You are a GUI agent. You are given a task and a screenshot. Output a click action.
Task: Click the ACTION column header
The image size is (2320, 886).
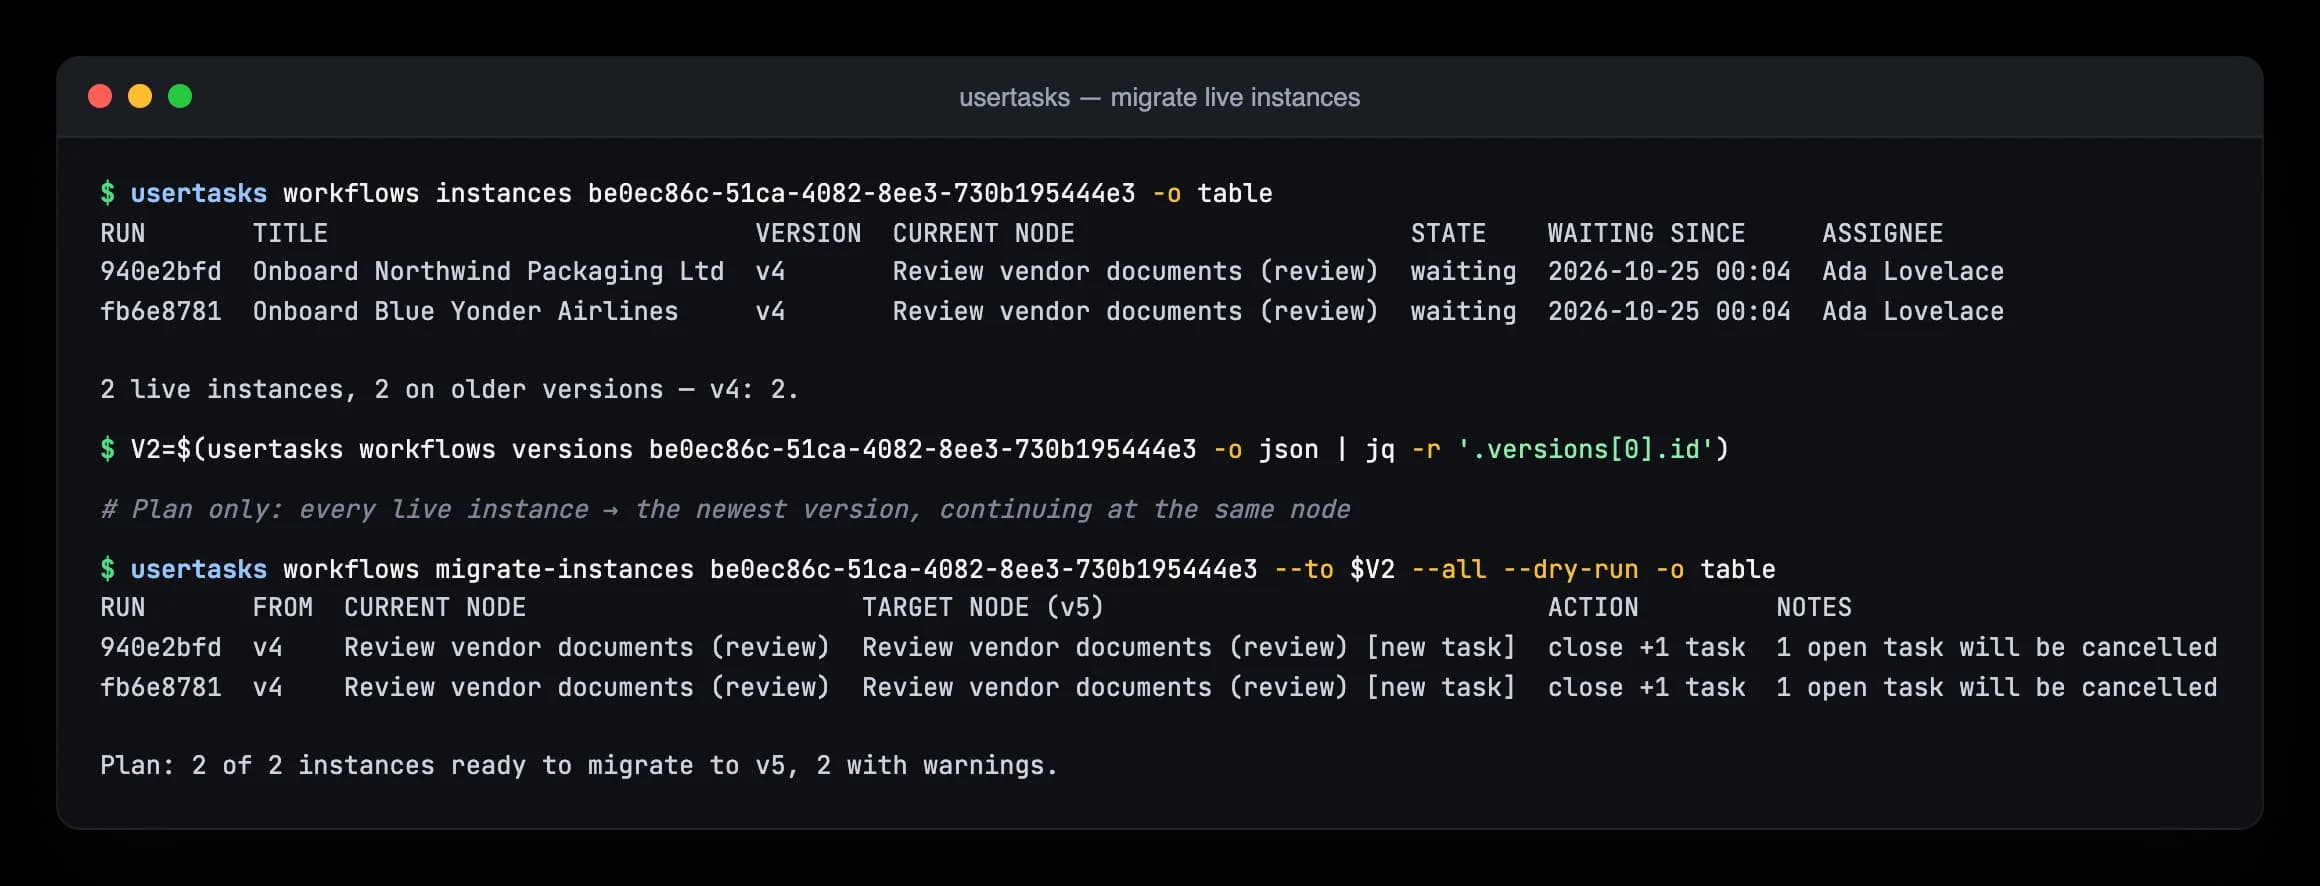[x=1593, y=607]
